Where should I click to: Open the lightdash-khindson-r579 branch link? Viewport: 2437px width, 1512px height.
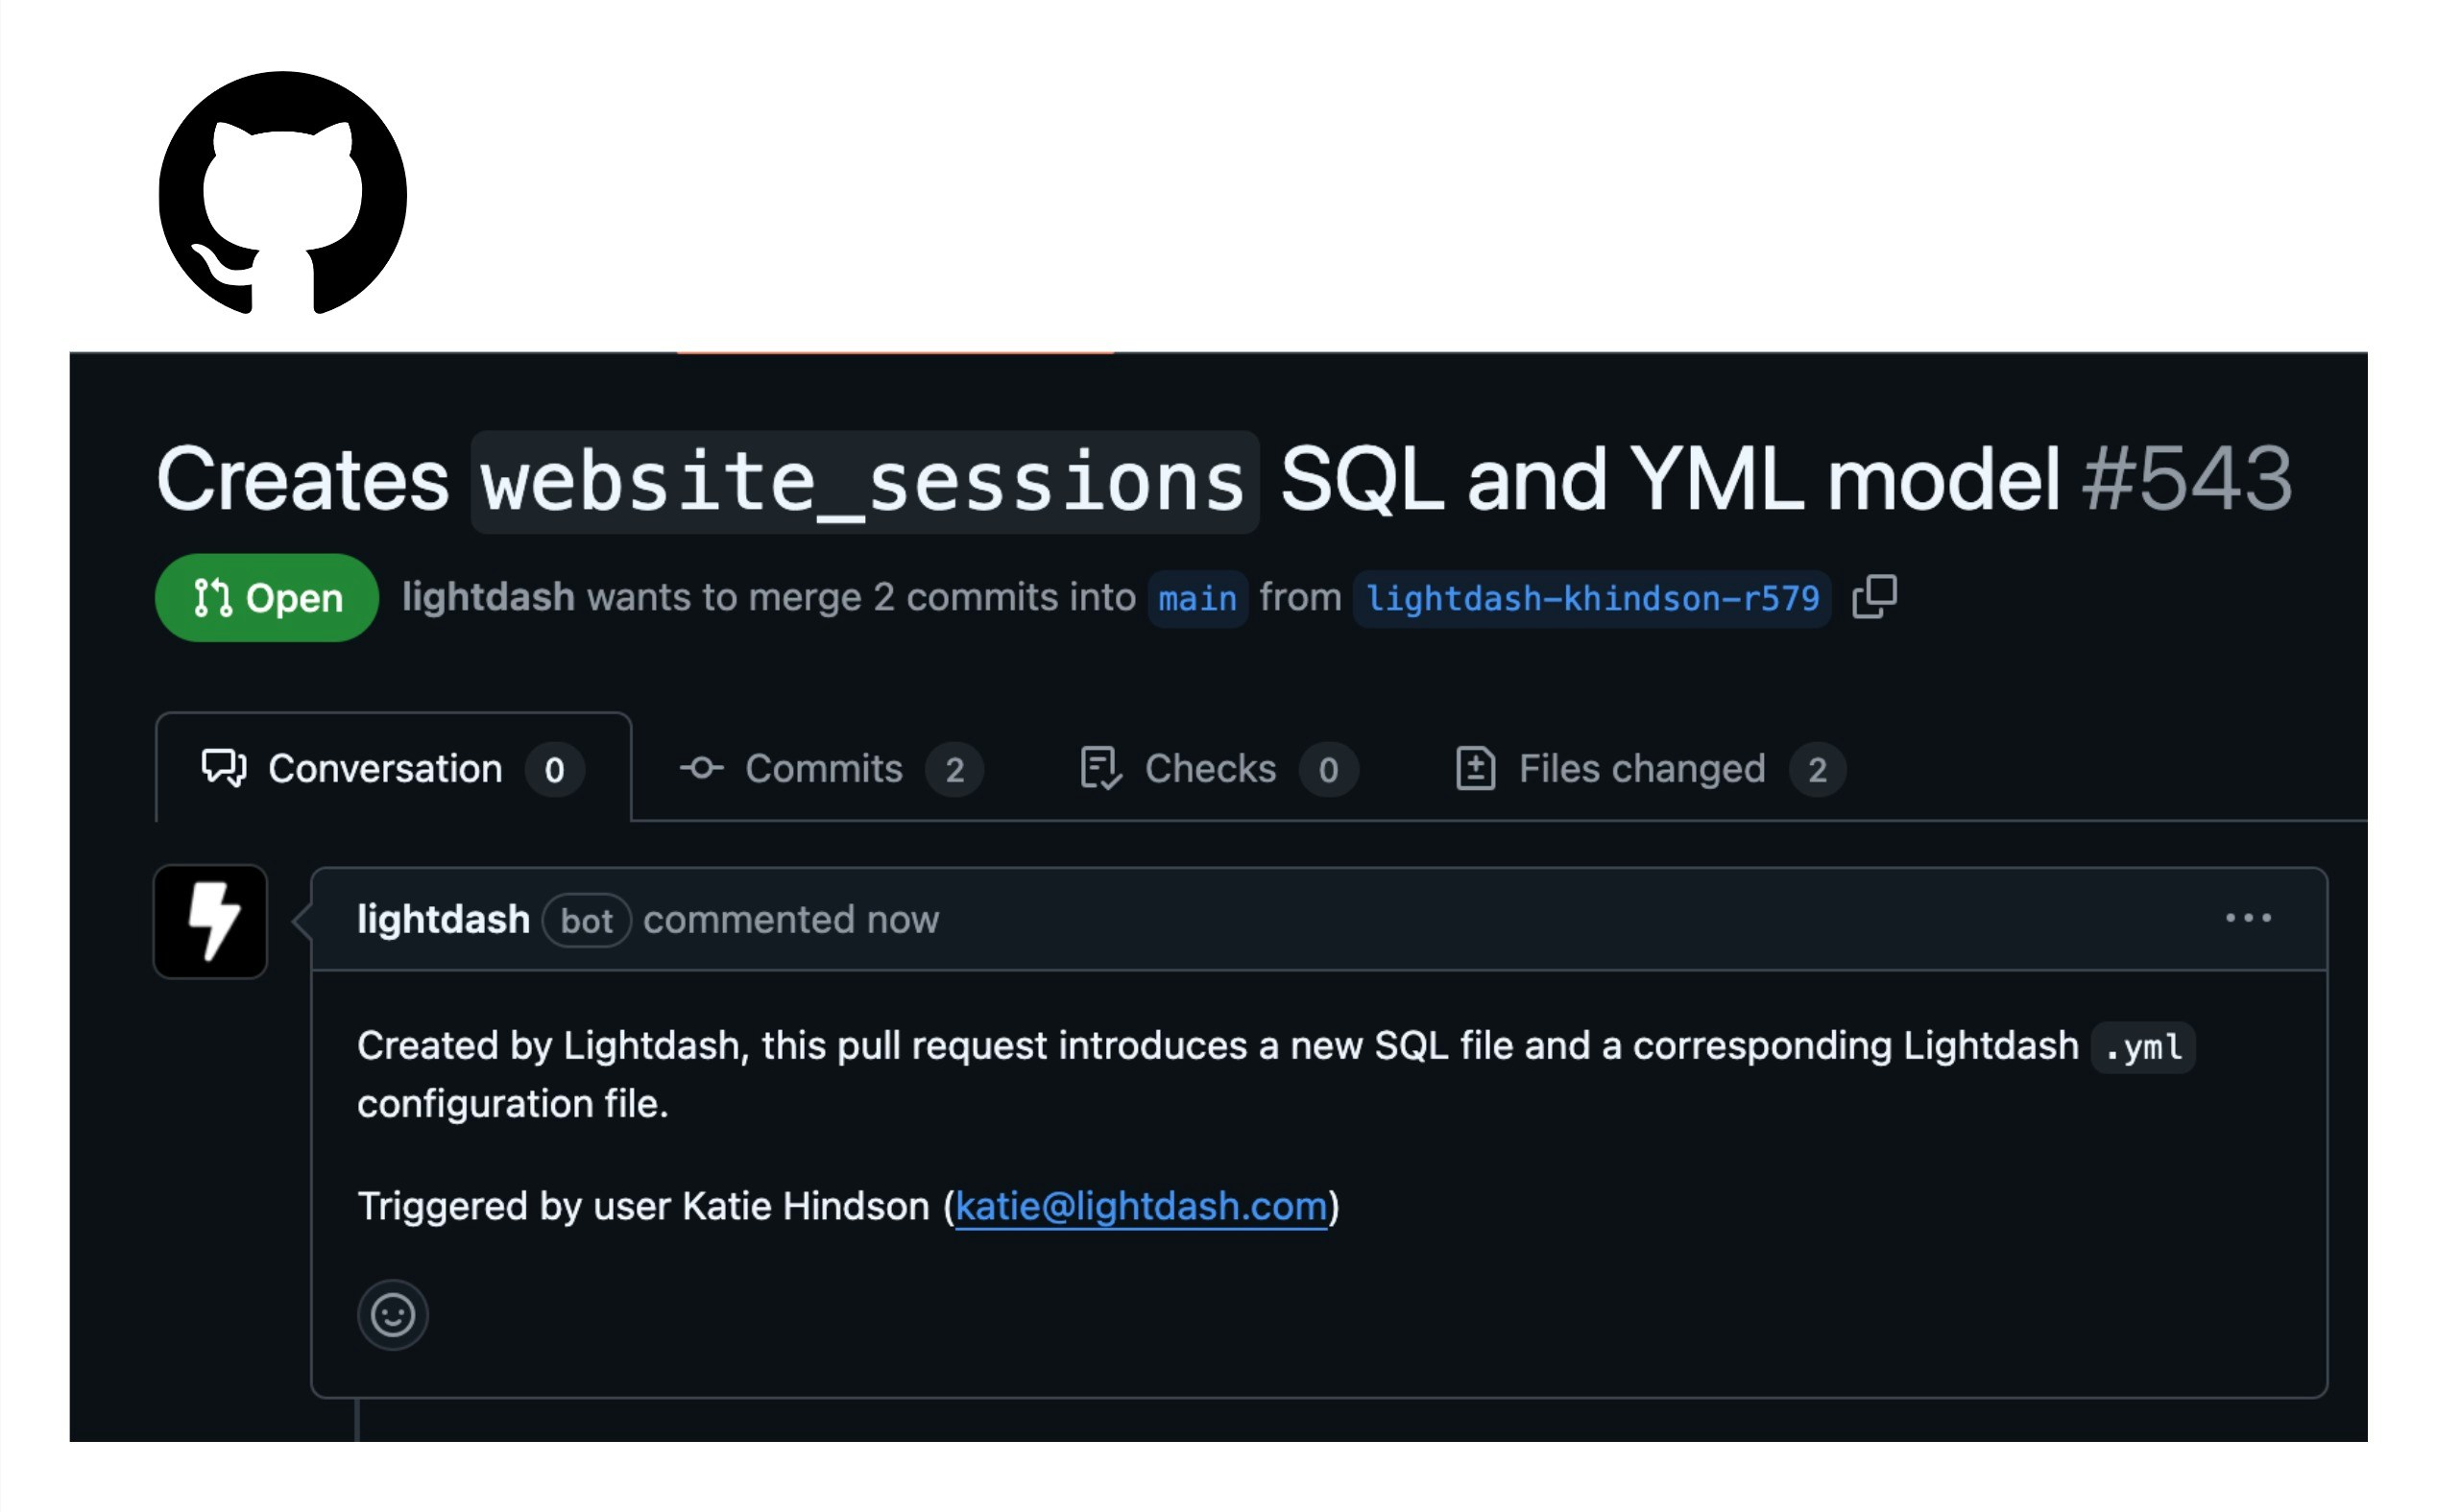1592,598
